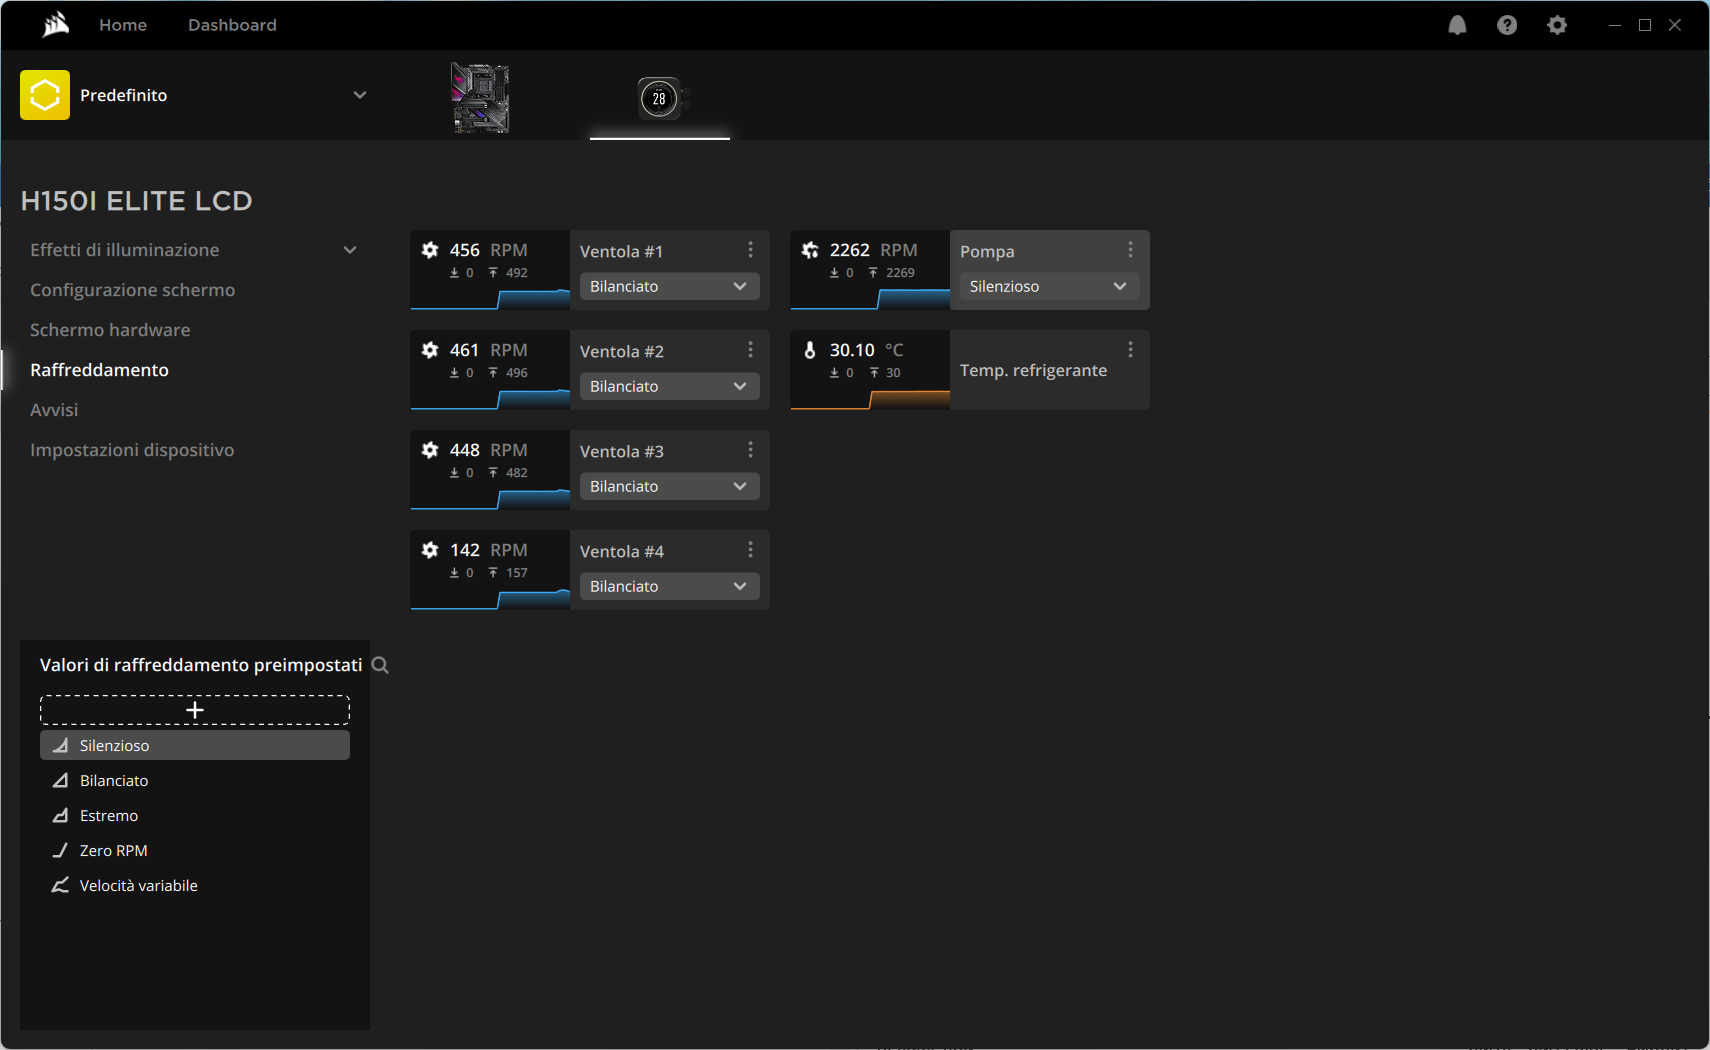Screen dimensions: 1710x1050
Task: Click the pump icon showing 2262 RPM
Action: click(x=810, y=250)
